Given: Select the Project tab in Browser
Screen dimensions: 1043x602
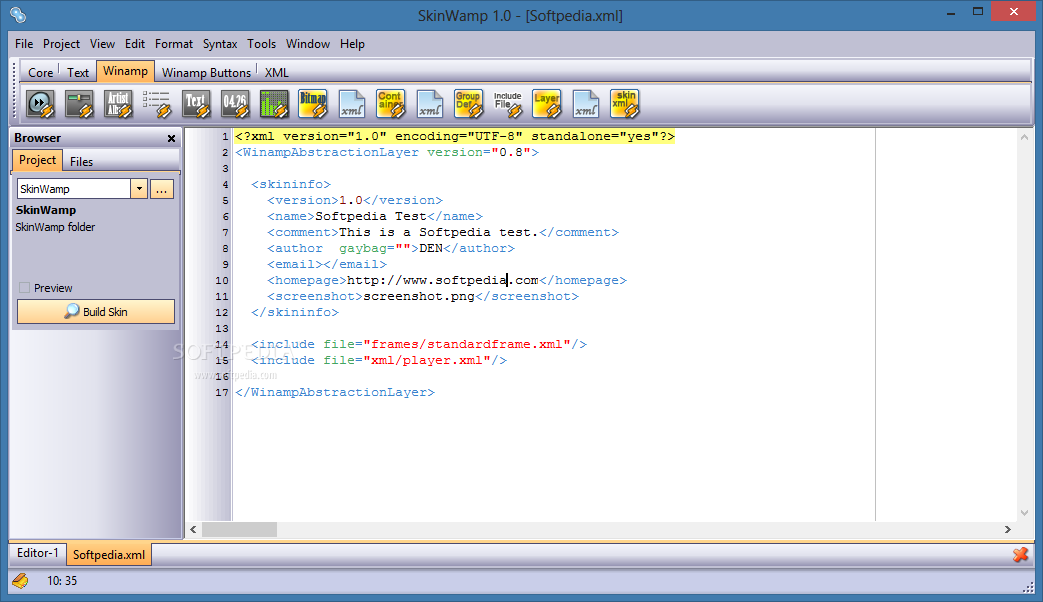Looking at the screenshot, I should pyautogui.click(x=37, y=160).
